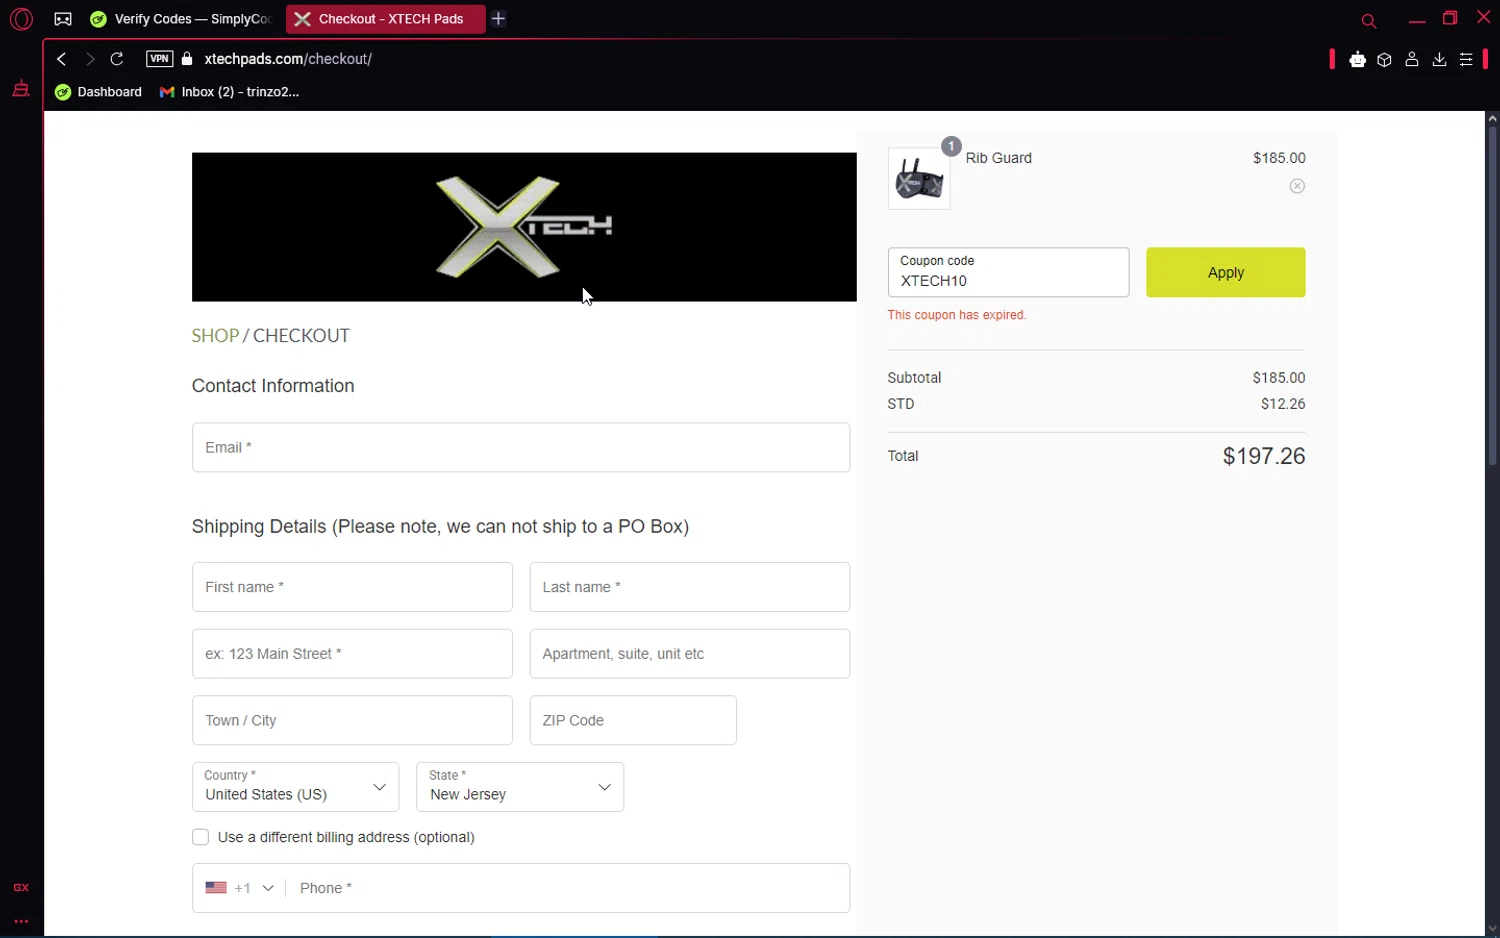Click the scrollbar down arrow
Screen dimensions: 1500x938
pos(1492,929)
